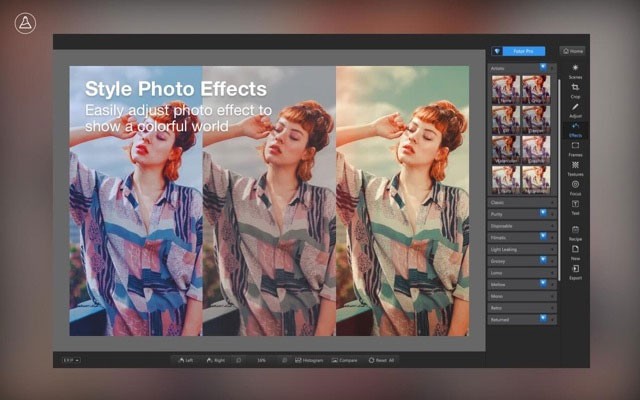This screenshot has width=640, height=400.
Task: Open the Adjust tool
Action: tap(575, 108)
